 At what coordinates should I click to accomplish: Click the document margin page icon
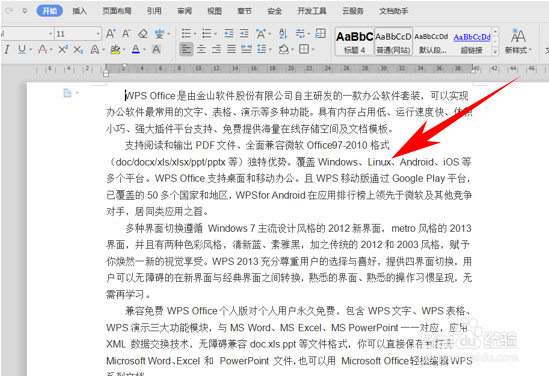click(x=68, y=93)
